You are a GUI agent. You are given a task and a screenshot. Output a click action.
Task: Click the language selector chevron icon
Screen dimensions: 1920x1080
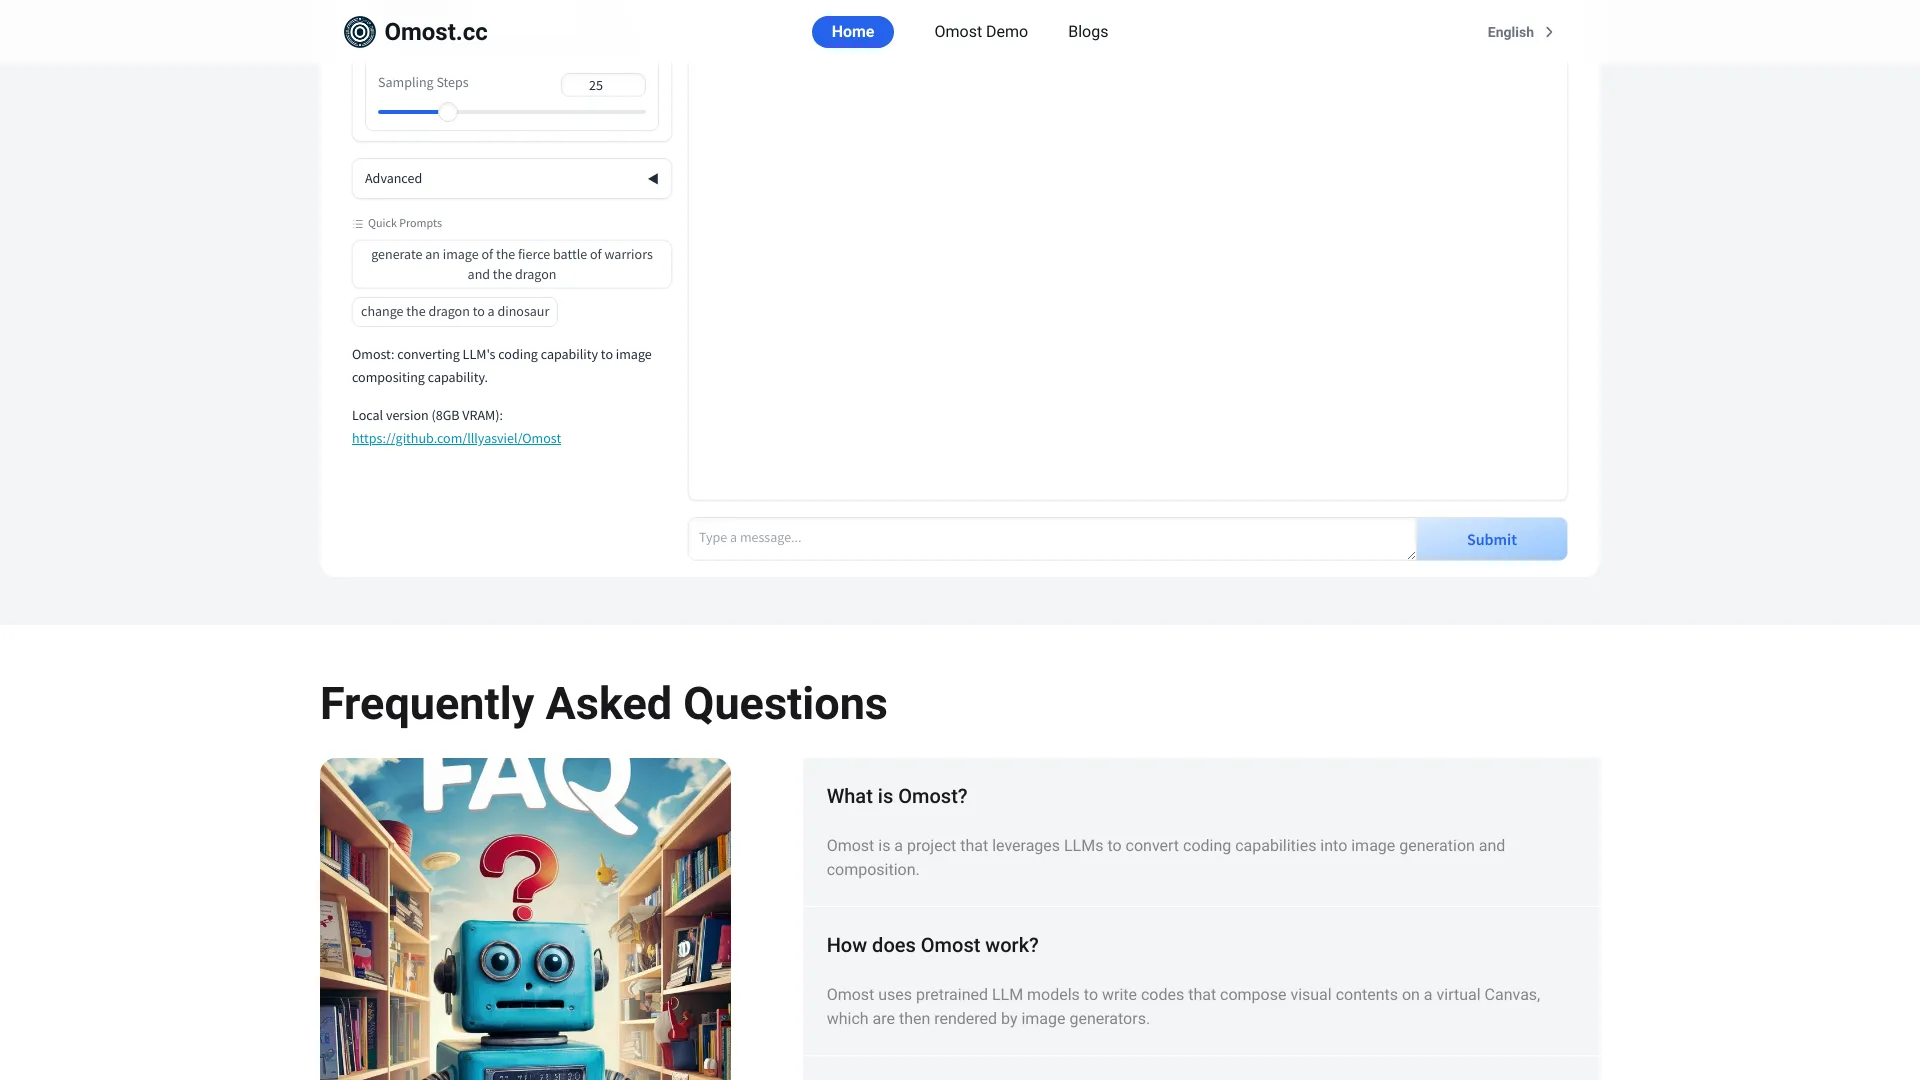point(1551,32)
